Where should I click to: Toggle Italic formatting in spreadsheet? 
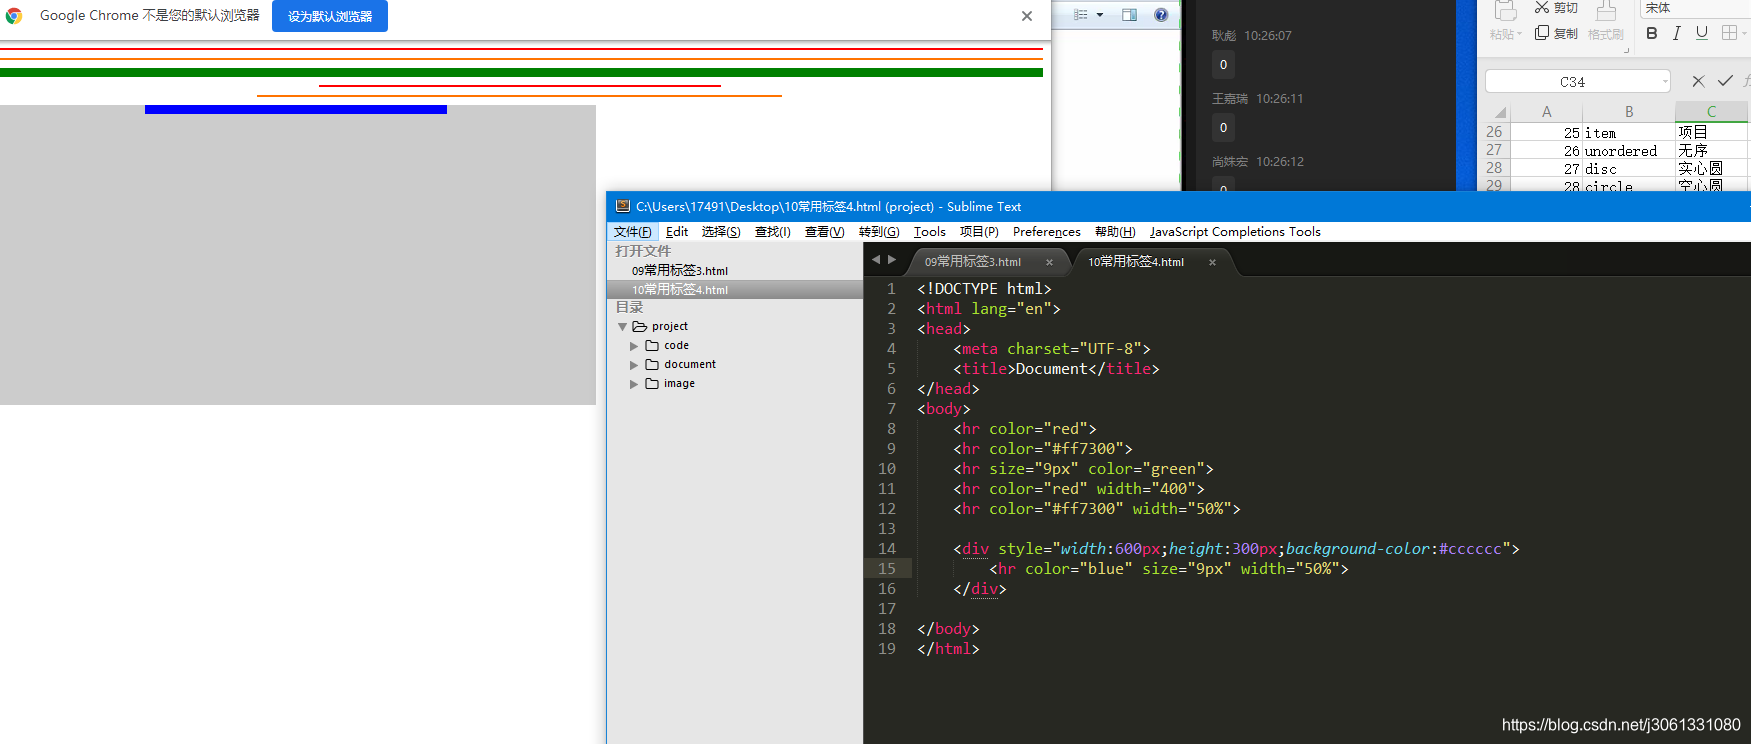point(1677,33)
